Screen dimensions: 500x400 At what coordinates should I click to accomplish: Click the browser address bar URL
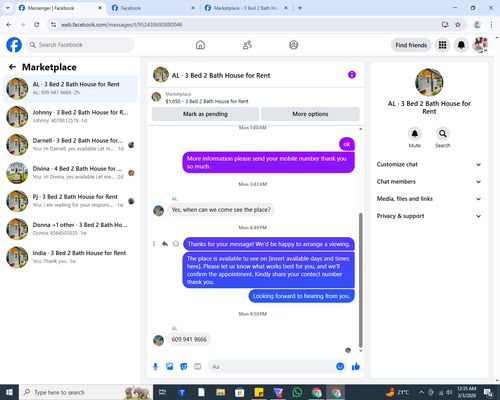tap(122, 25)
